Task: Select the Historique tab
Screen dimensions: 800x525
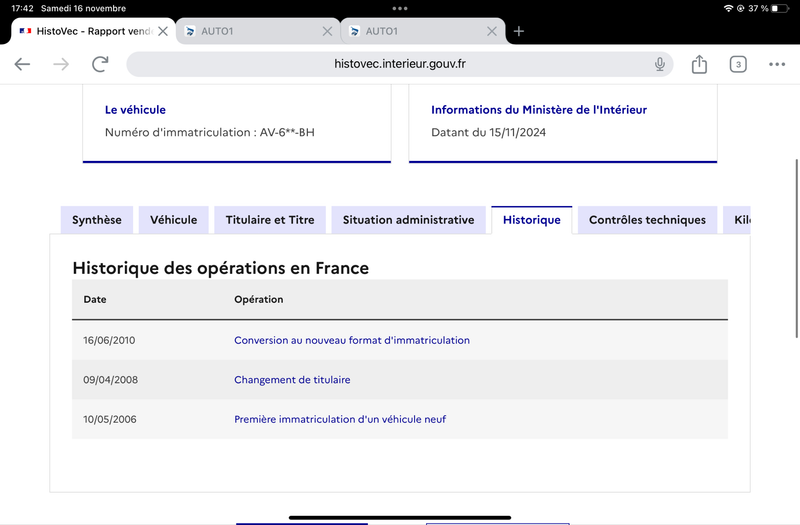Action: coord(532,220)
